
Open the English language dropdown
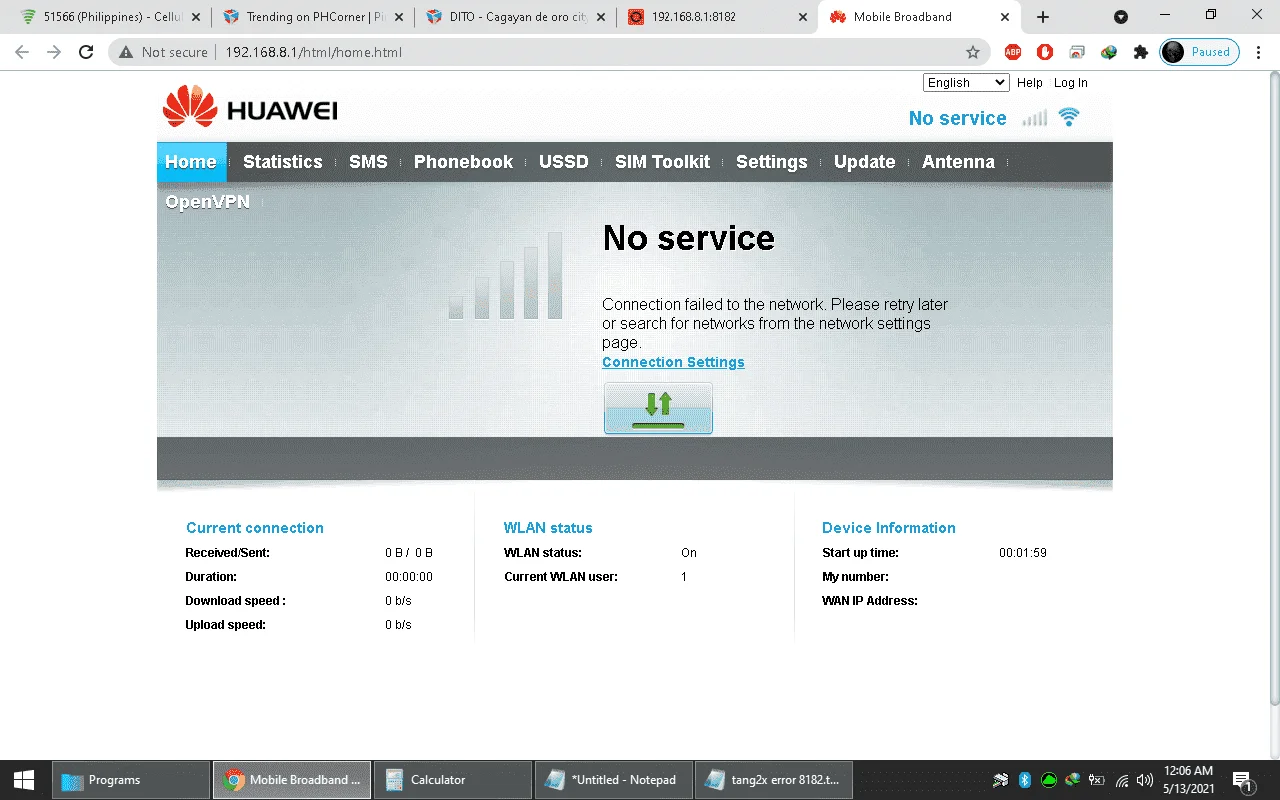pos(966,83)
